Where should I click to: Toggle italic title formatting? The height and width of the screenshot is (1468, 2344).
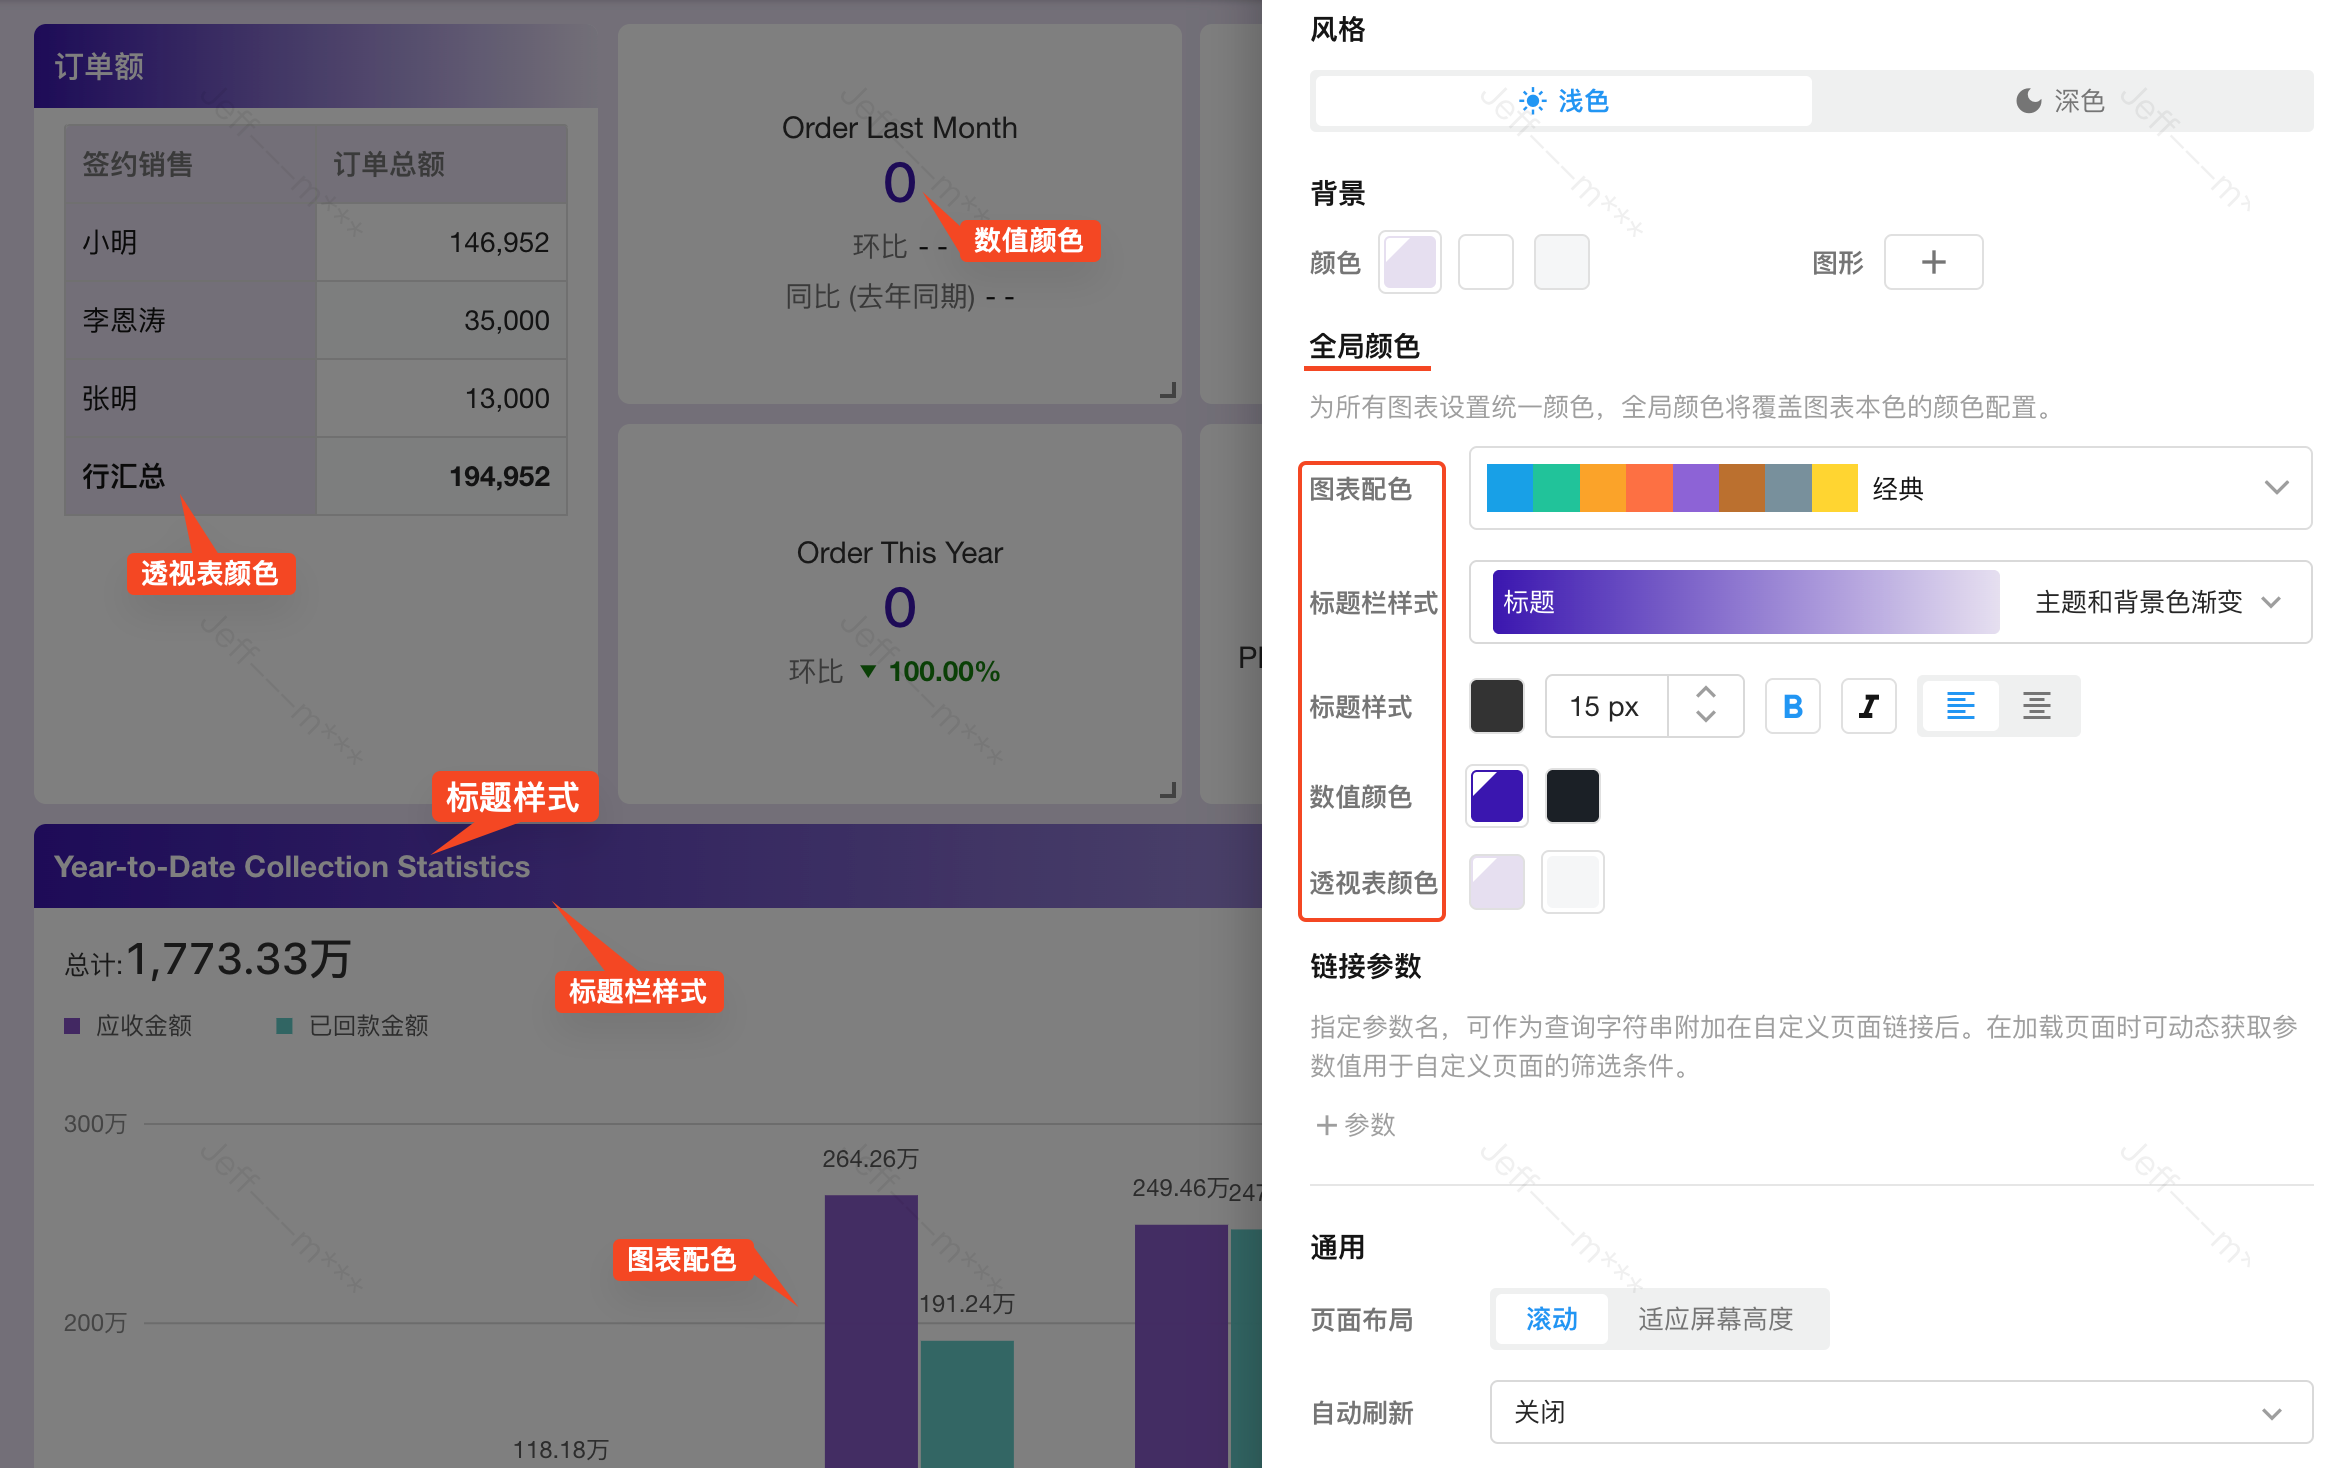1868,707
